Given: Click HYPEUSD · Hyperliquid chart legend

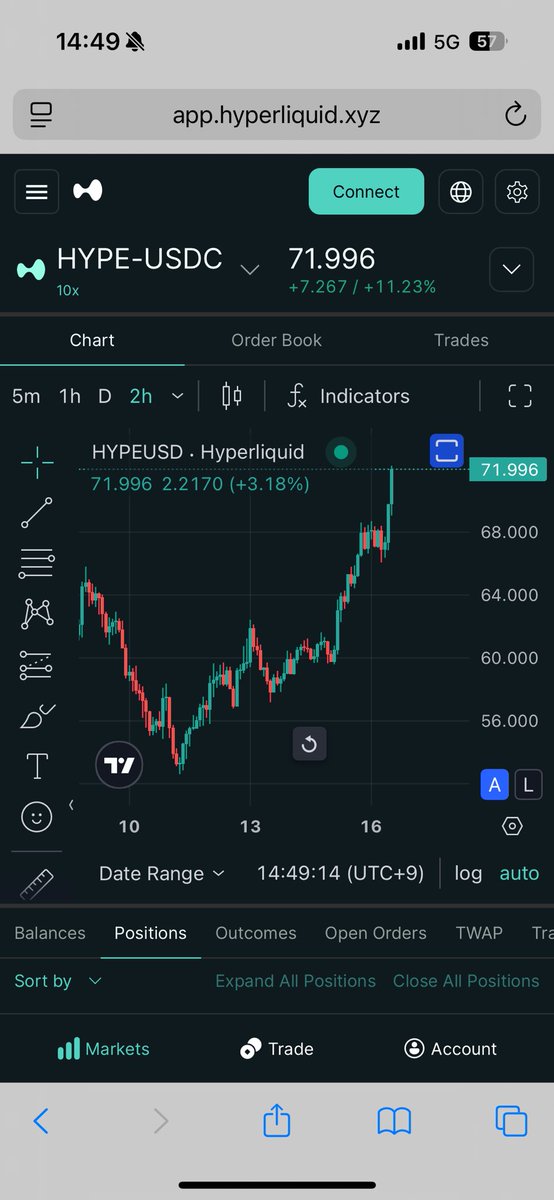Looking at the screenshot, I should coord(198,452).
